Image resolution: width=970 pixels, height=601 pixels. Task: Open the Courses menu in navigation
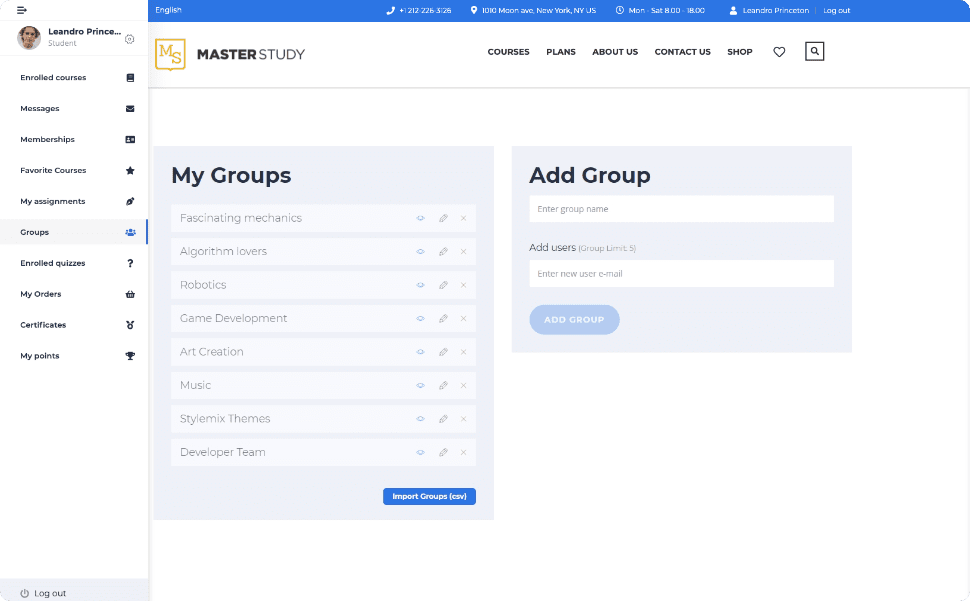click(508, 52)
